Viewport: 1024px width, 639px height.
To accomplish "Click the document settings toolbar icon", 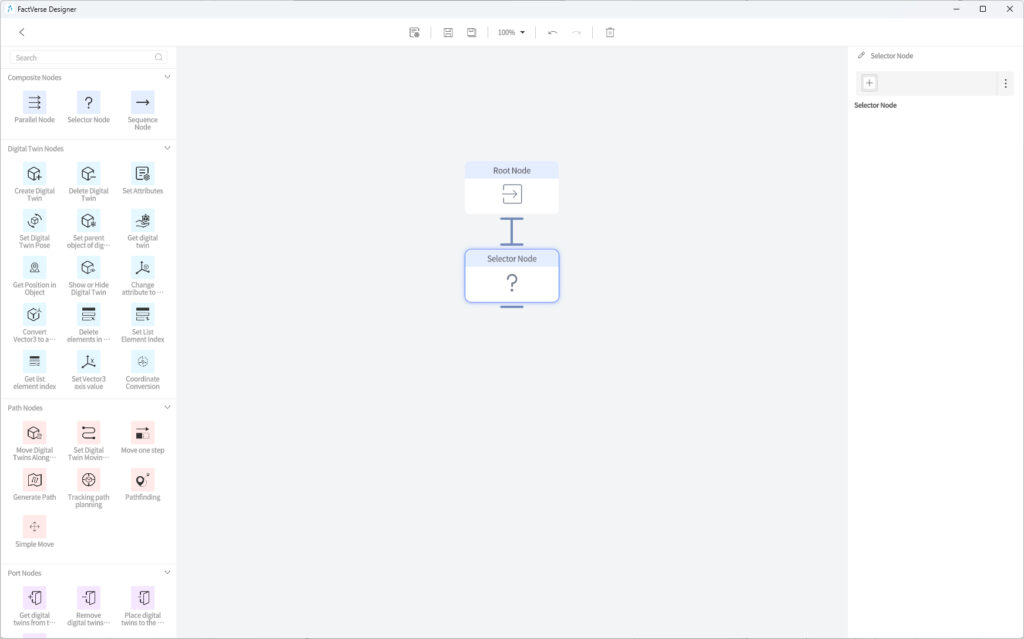I will tap(414, 32).
